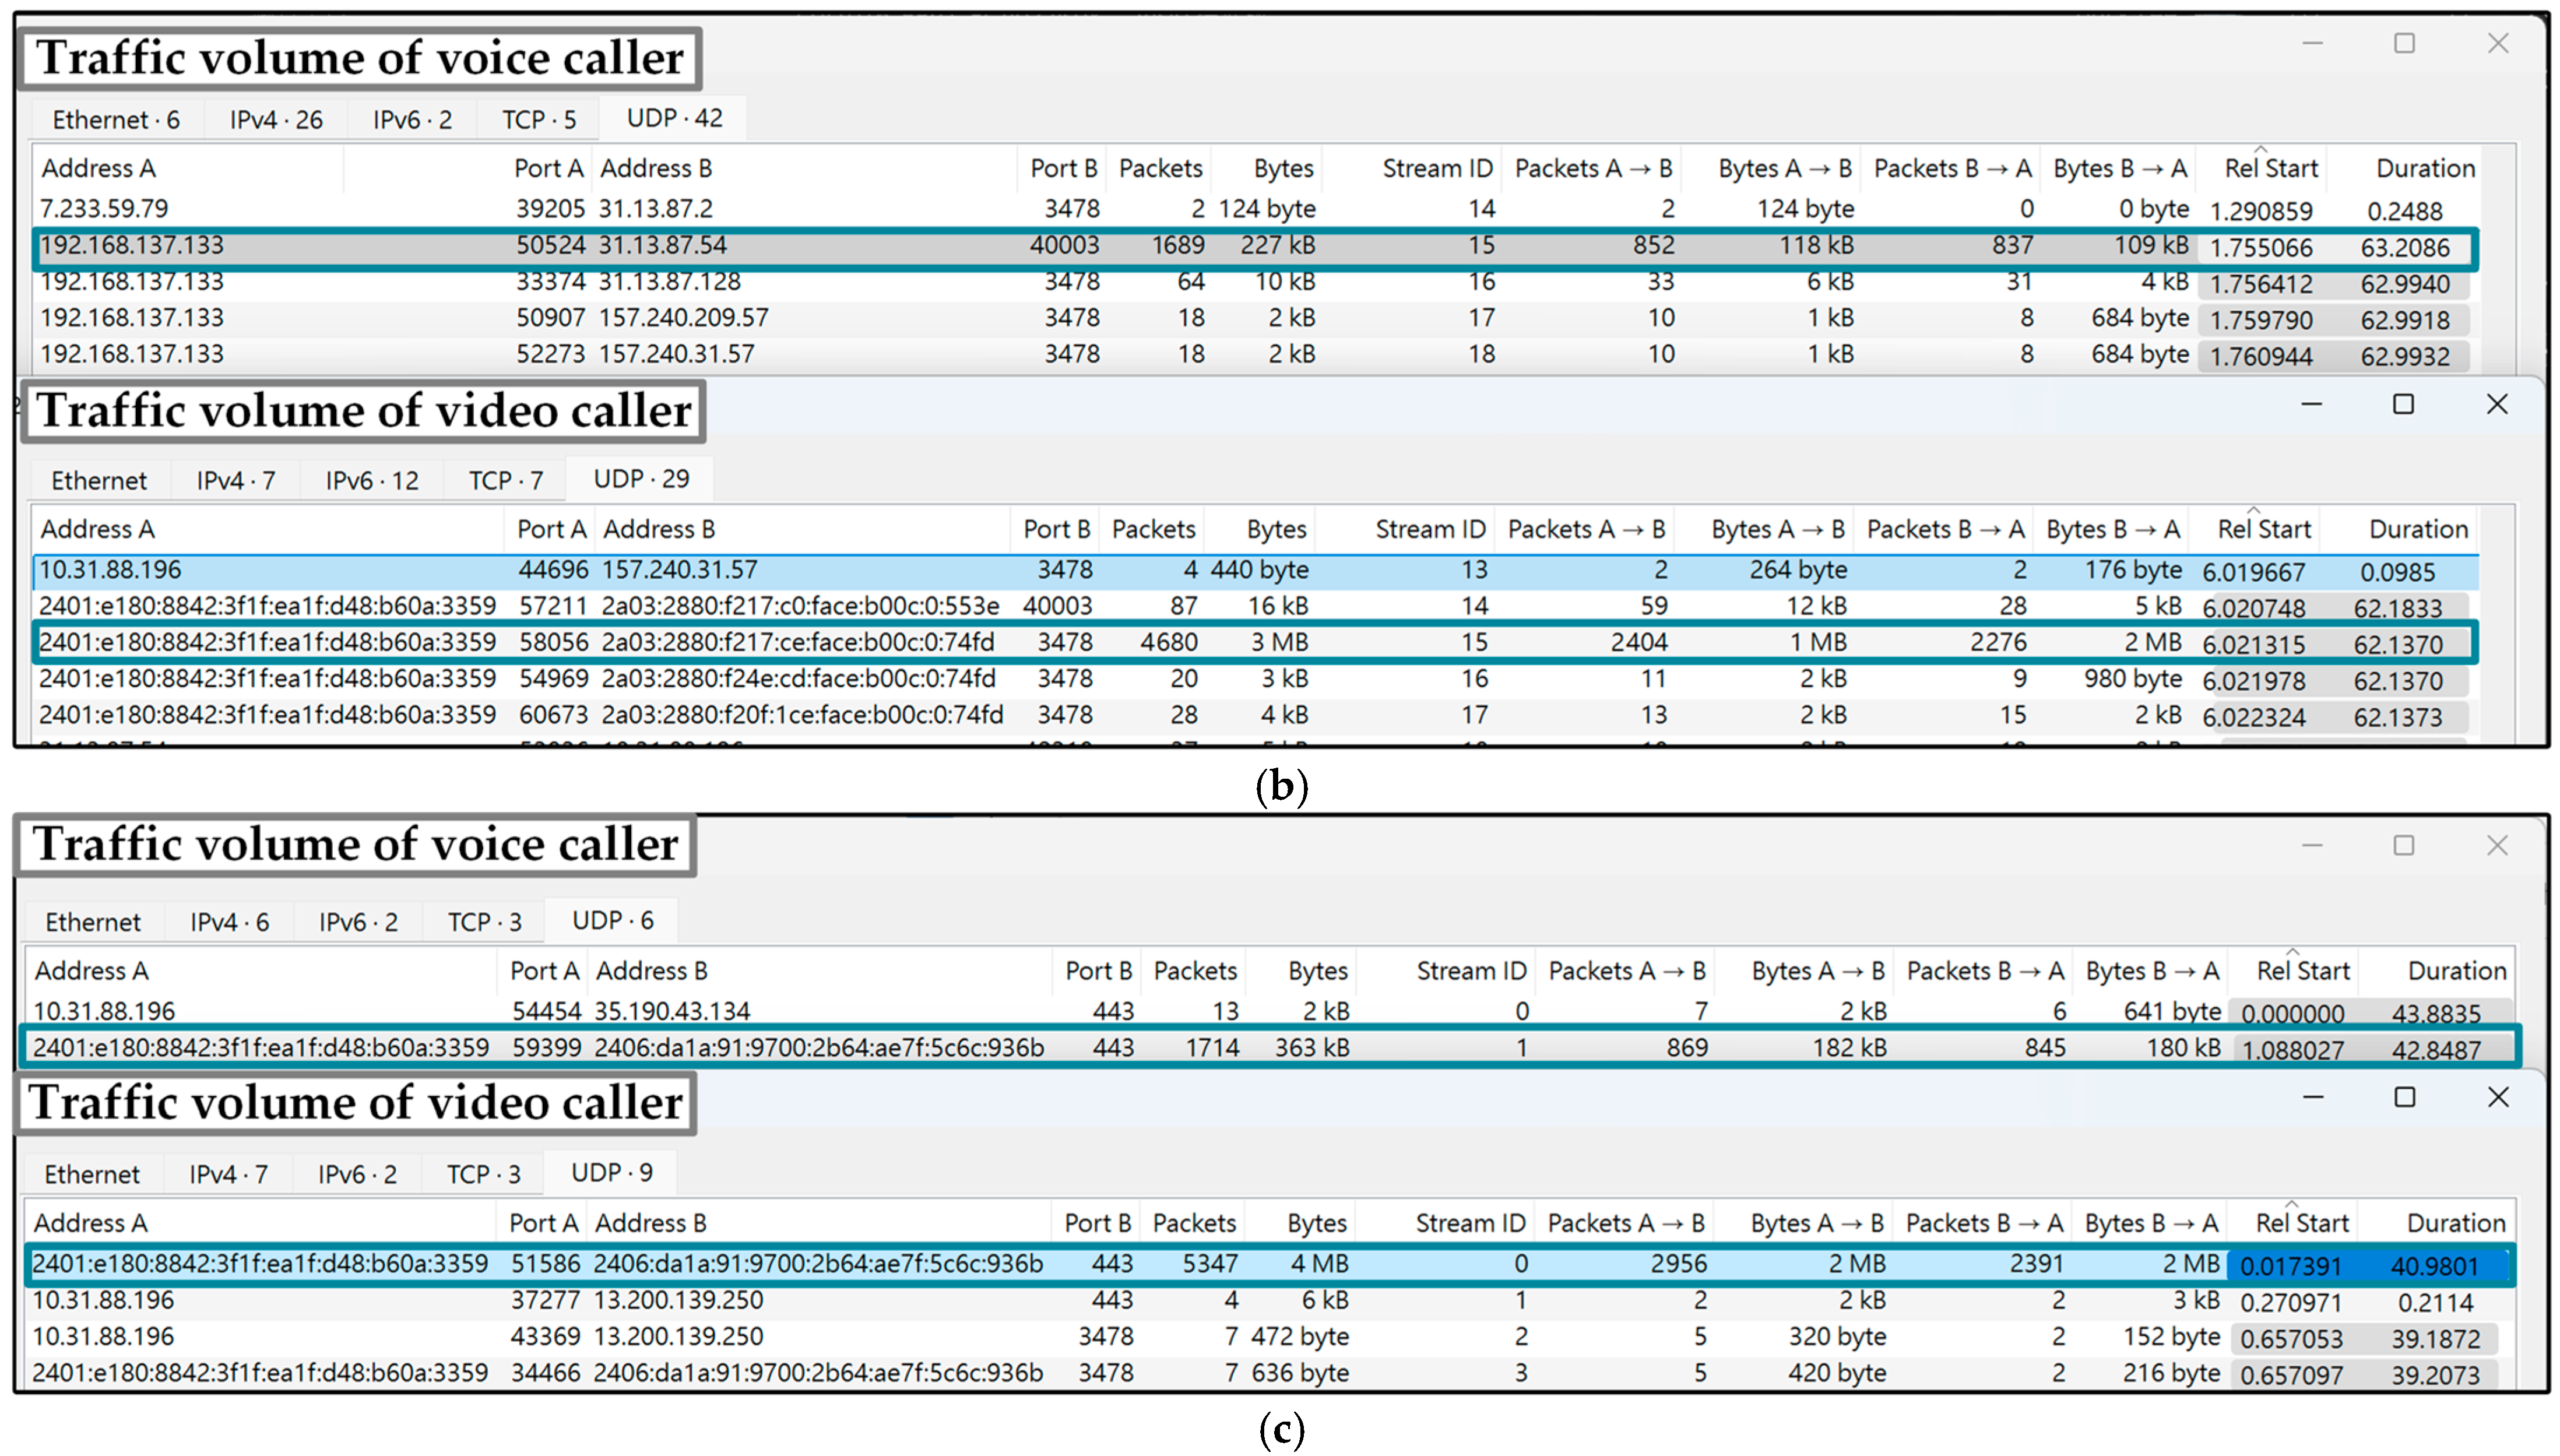Viewport: 2560px width, 1456px height.
Task: Minimize the first video caller window
Action: (x=2311, y=404)
